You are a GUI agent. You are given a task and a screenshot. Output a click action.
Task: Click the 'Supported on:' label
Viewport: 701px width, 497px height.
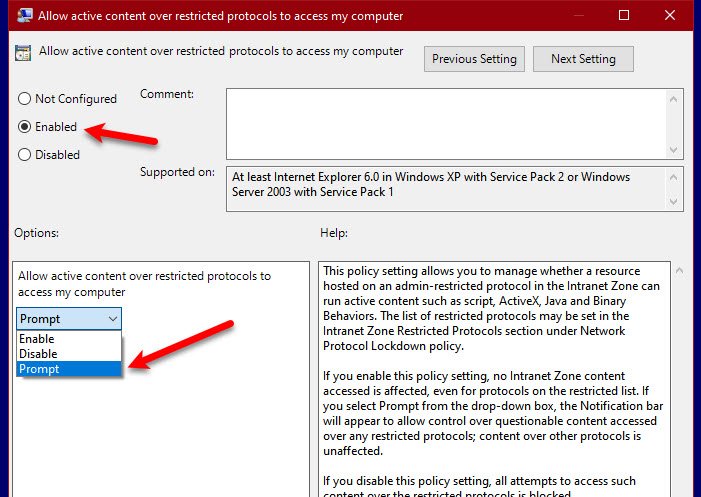(177, 172)
